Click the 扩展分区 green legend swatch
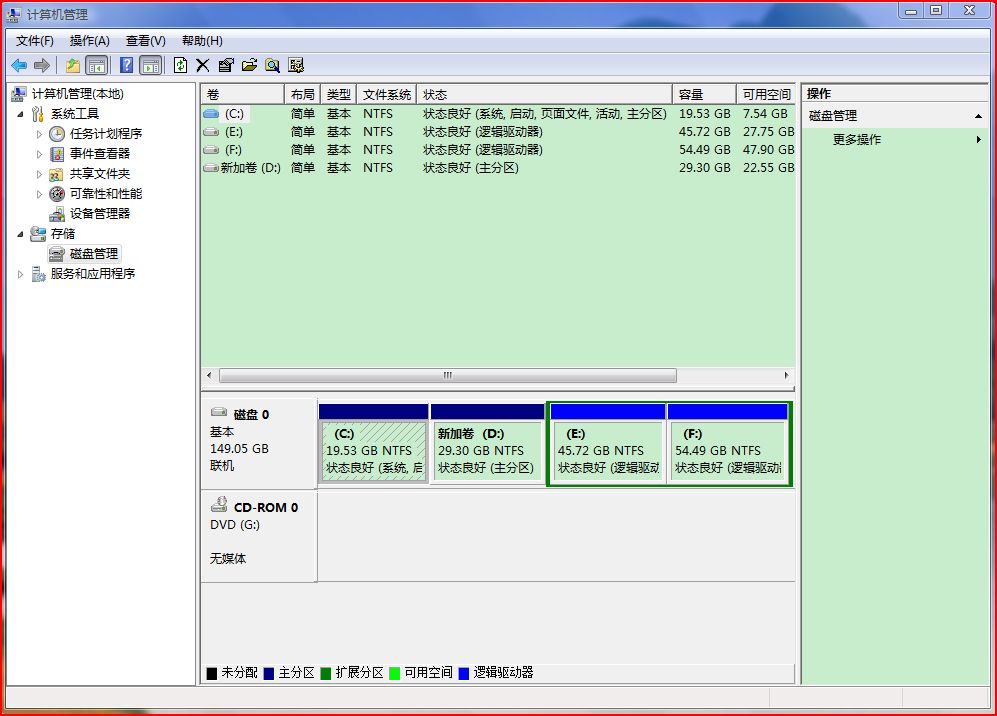The height and width of the screenshot is (716, 997). [x=326, y=673]
